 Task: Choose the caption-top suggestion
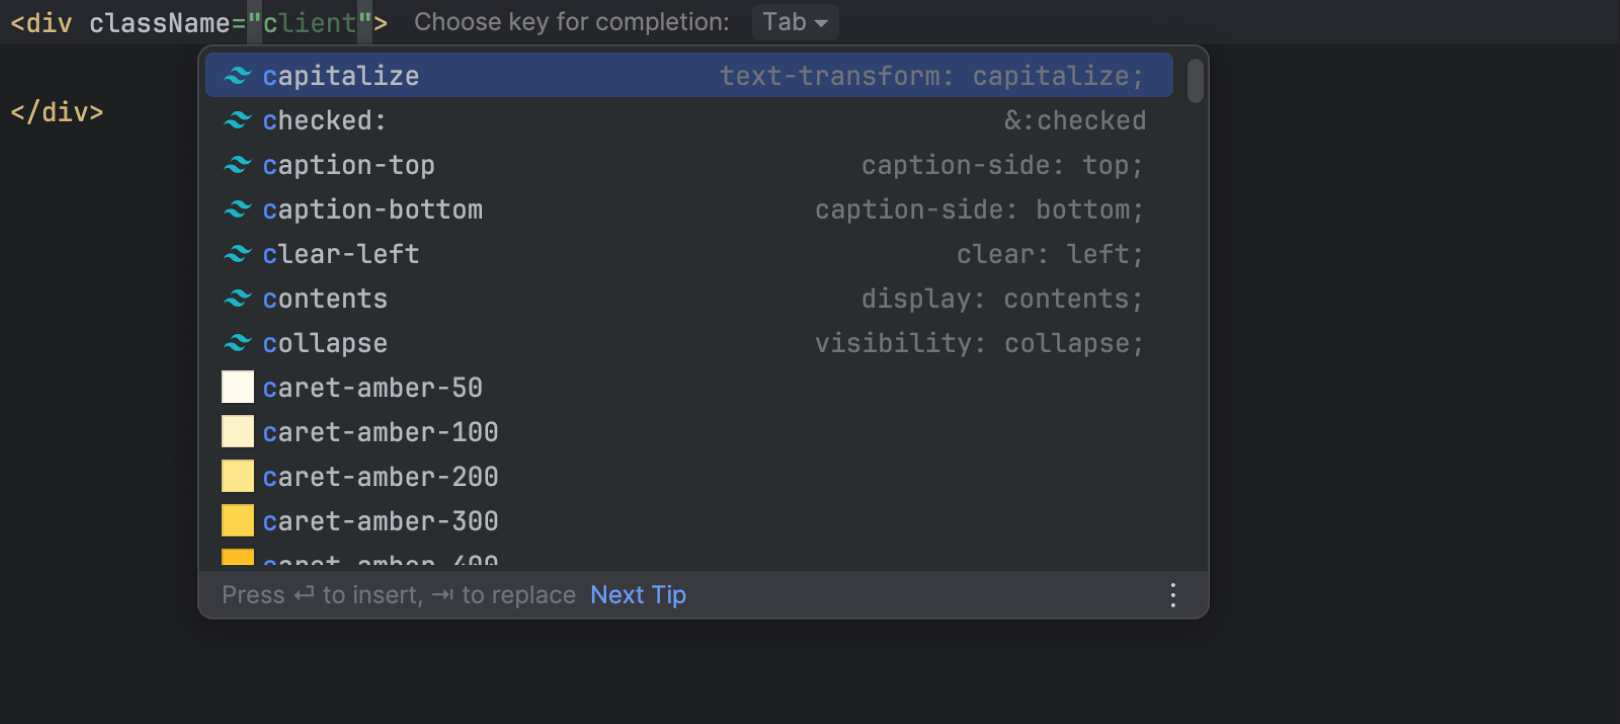[x=689, y=165]
